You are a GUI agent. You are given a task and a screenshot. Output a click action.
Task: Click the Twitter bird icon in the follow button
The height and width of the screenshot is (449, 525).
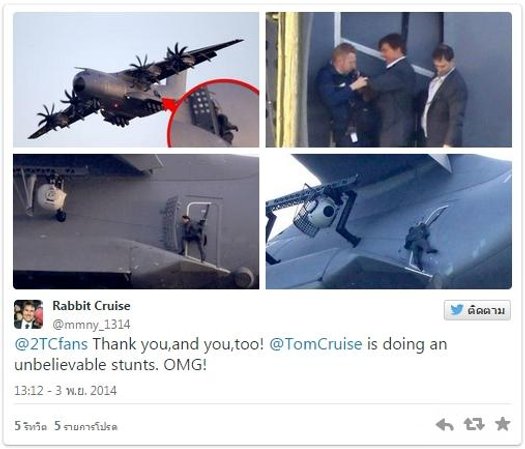pyautogui.click(x=457, y=310)
